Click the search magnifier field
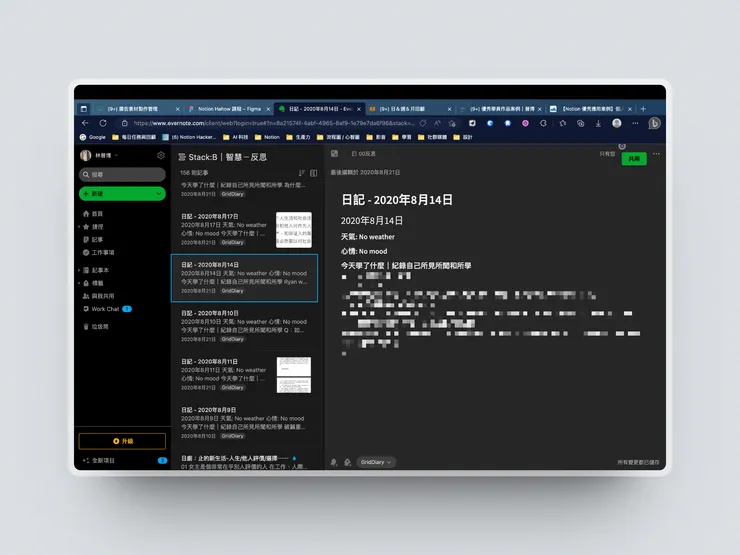Viewport: 740px width, 555px height. click(x=122, y=175)
